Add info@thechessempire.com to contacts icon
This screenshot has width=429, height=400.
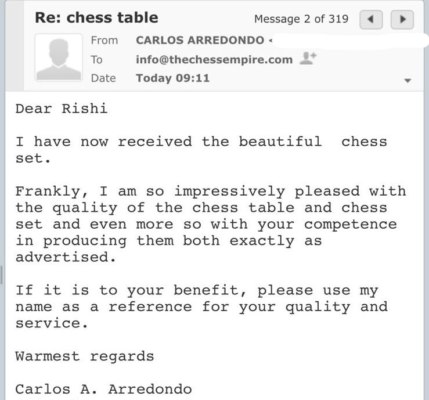pyautogui.click(x=308, y=59)
